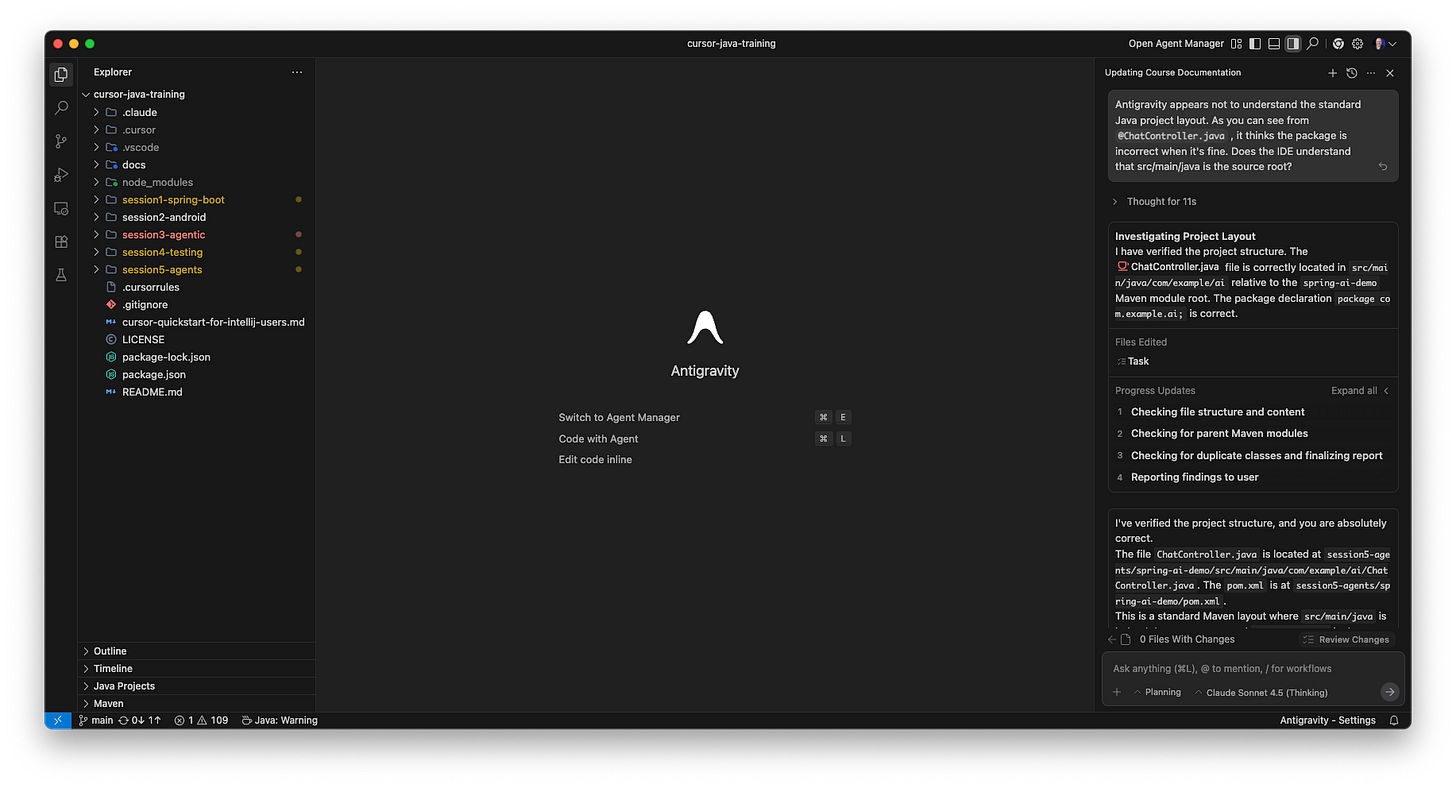Expand the docs folder
1456x788 pixels.
(x=196, y=165)
